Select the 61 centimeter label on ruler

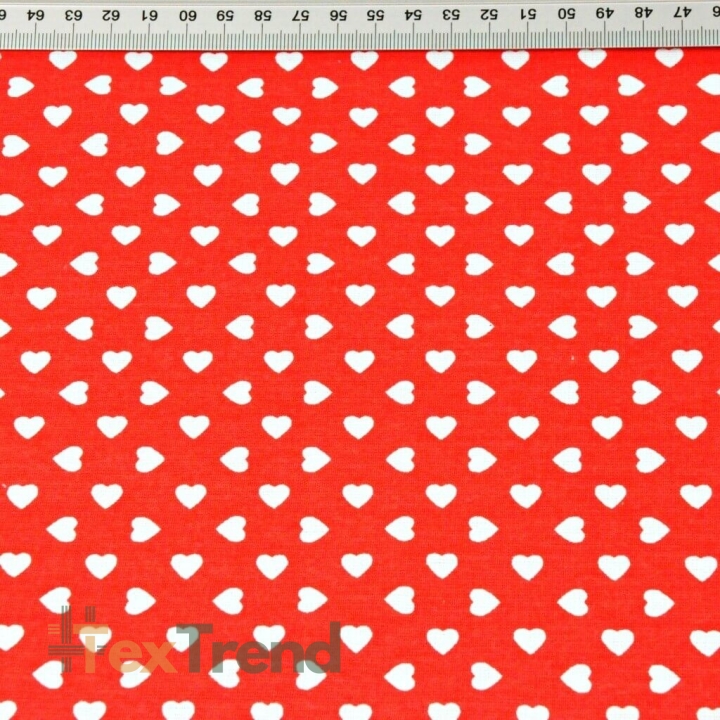click(x=149, y=16)
